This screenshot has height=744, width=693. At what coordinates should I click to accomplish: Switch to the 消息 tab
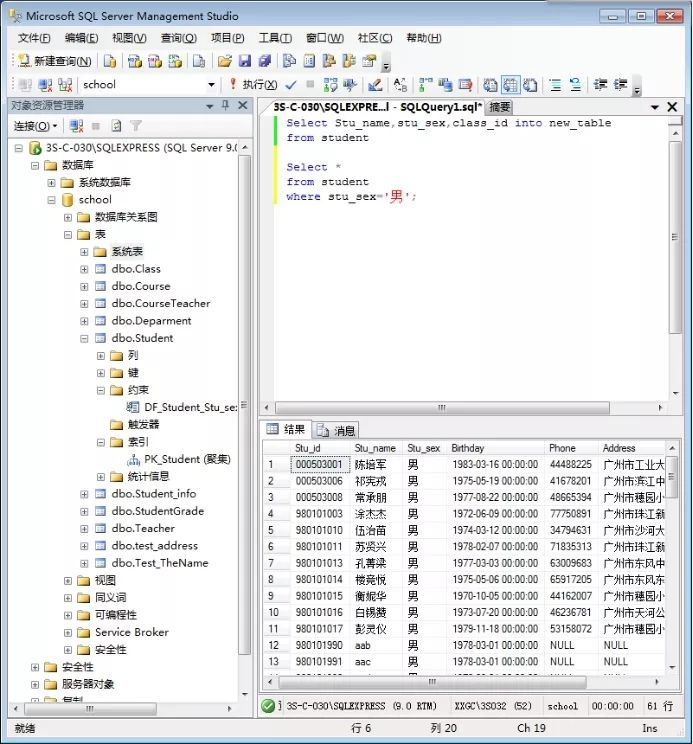(335, 430)
